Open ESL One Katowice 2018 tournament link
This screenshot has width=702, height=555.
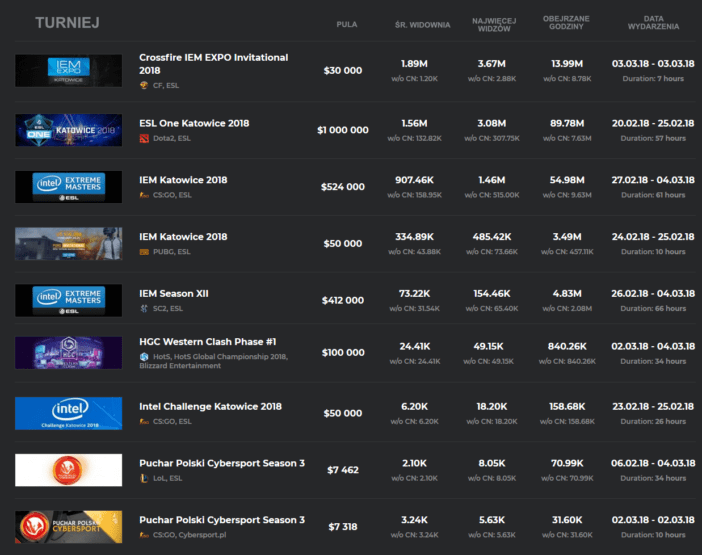coord(194,123)
